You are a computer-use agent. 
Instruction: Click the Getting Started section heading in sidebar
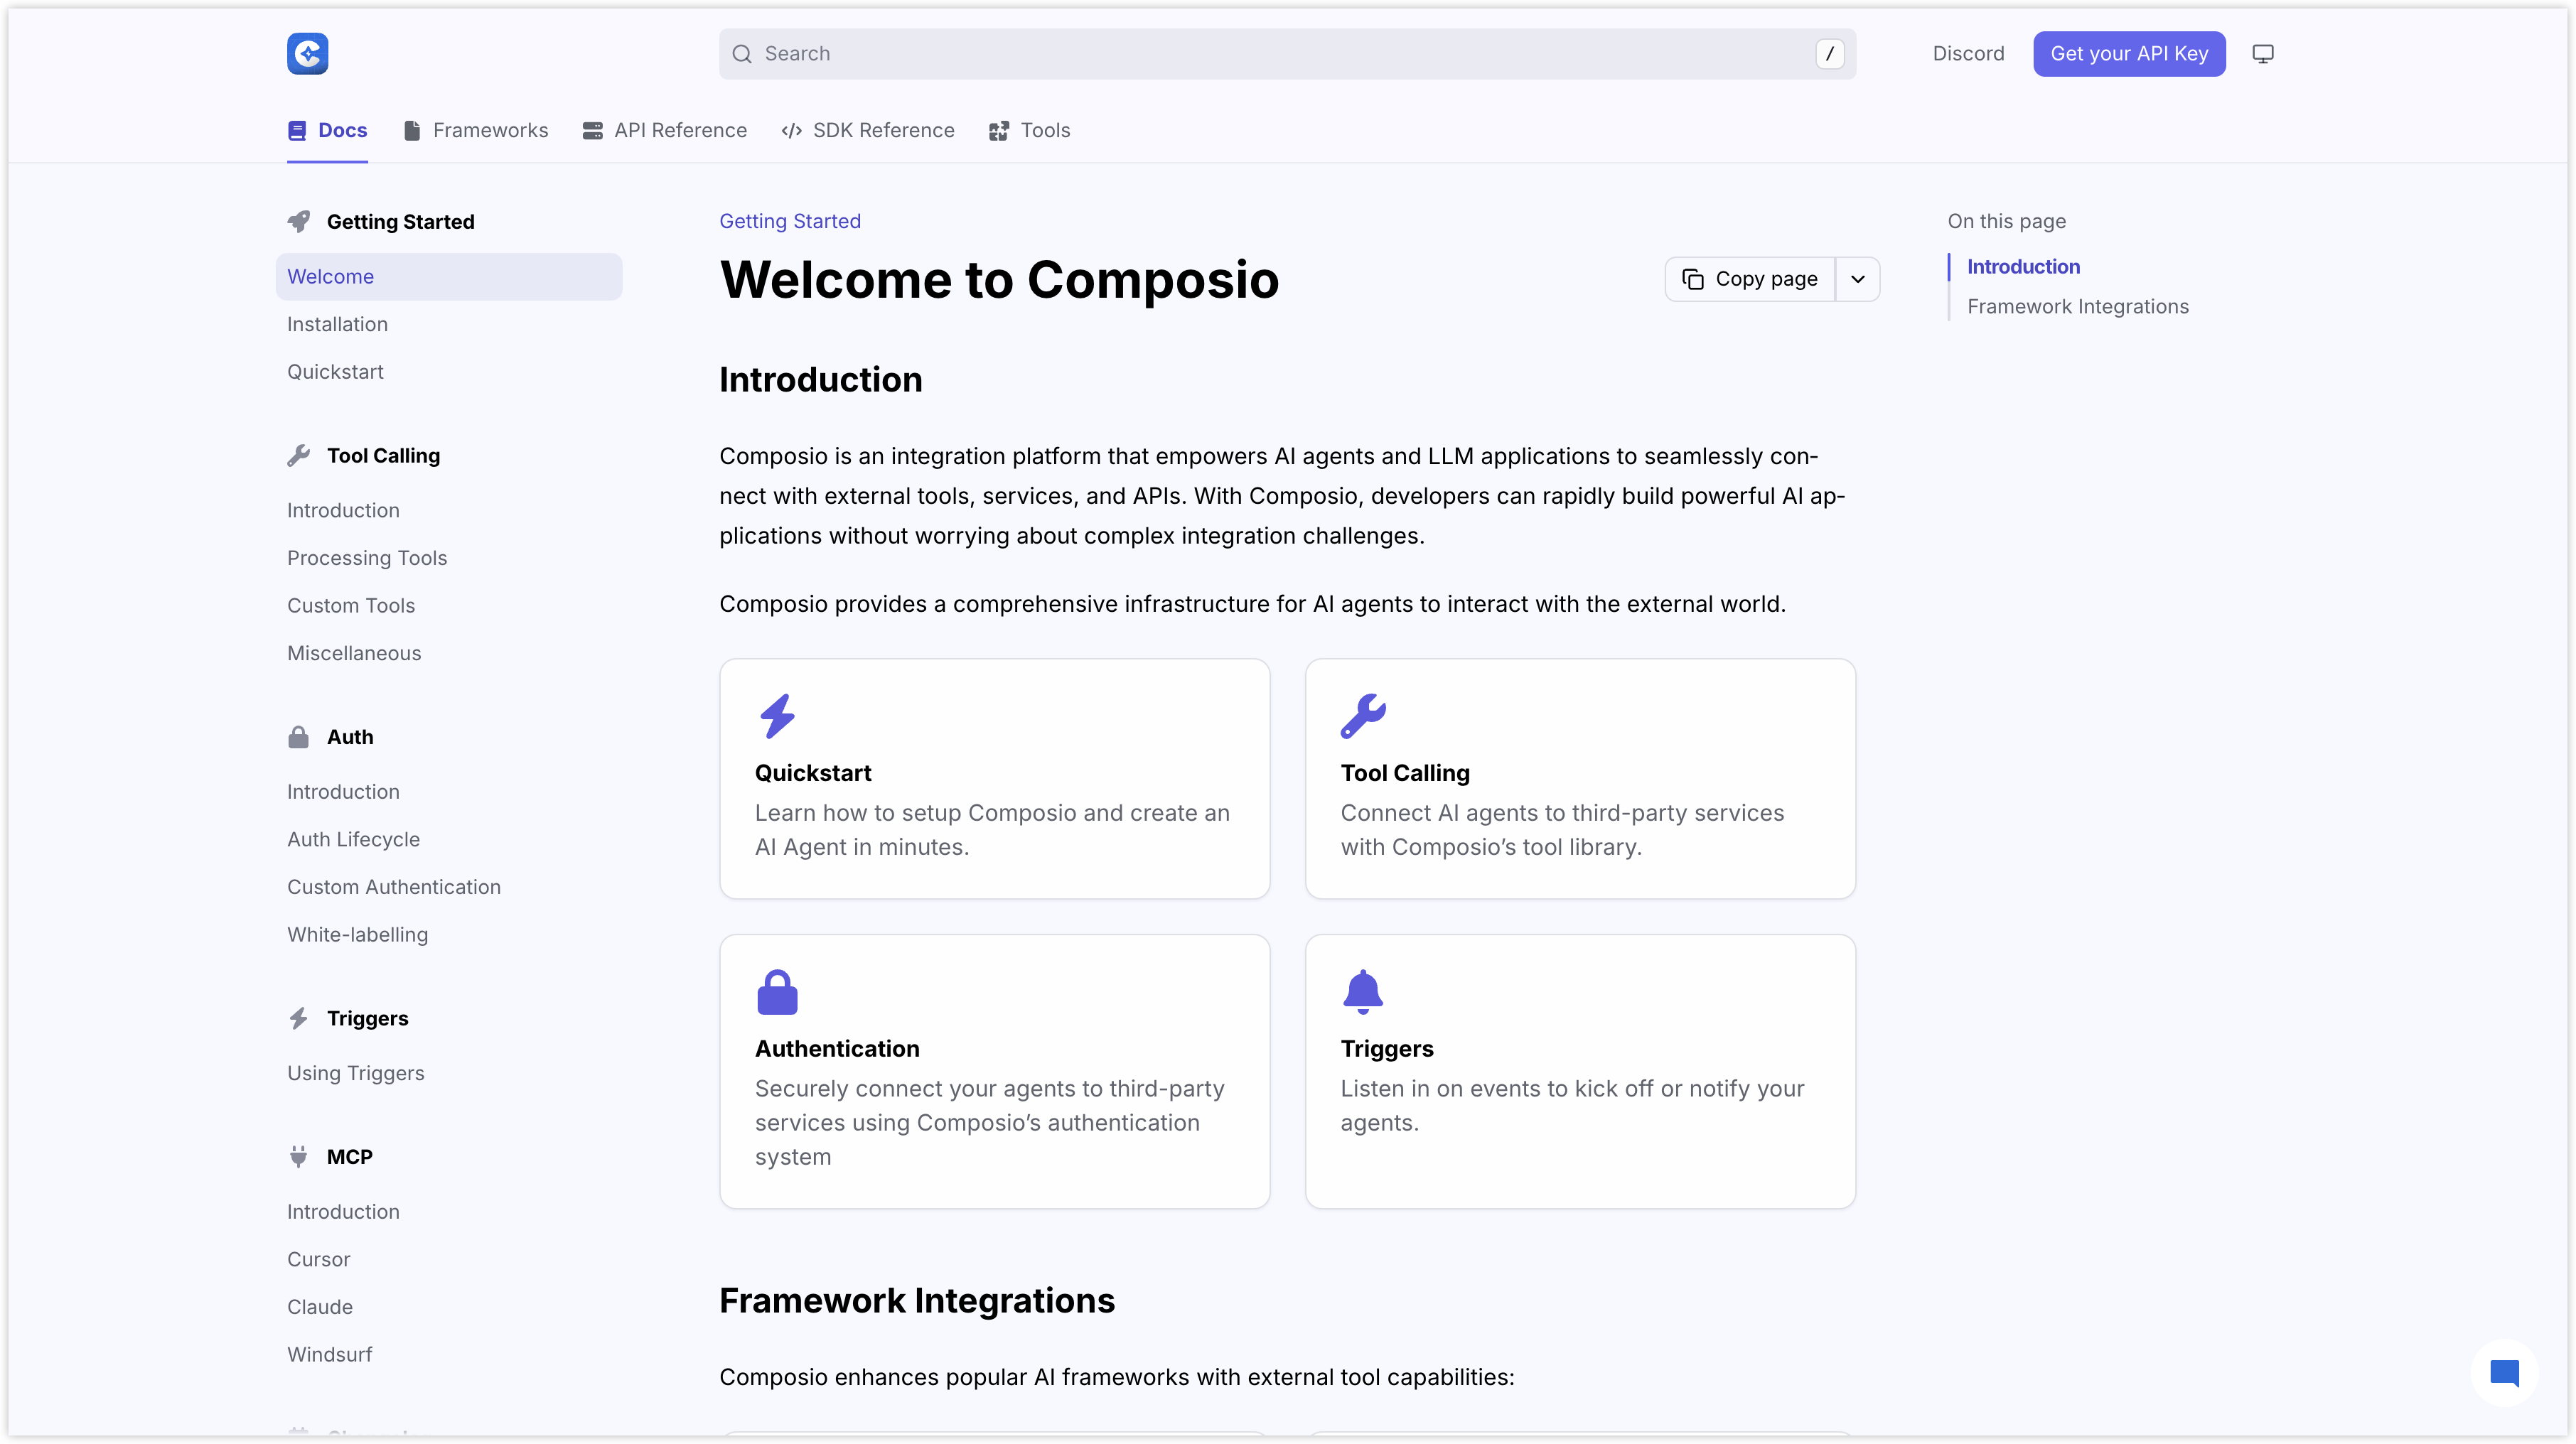[x=401, y=222]
